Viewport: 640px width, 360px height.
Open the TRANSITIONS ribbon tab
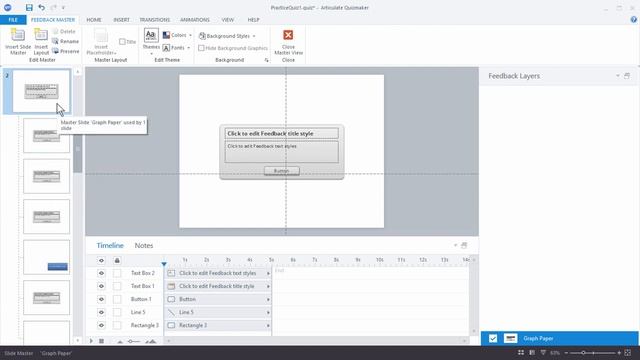point(155,20)
